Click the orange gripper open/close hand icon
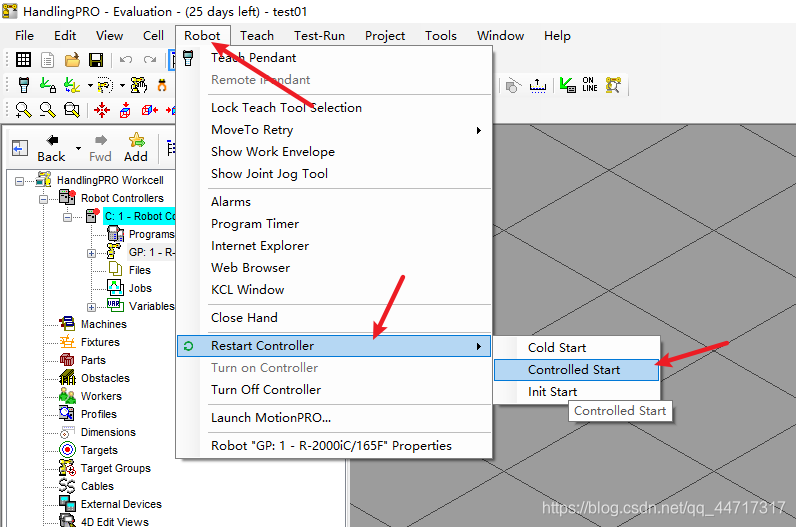796x527 pixels. click(x=162, y=85)
